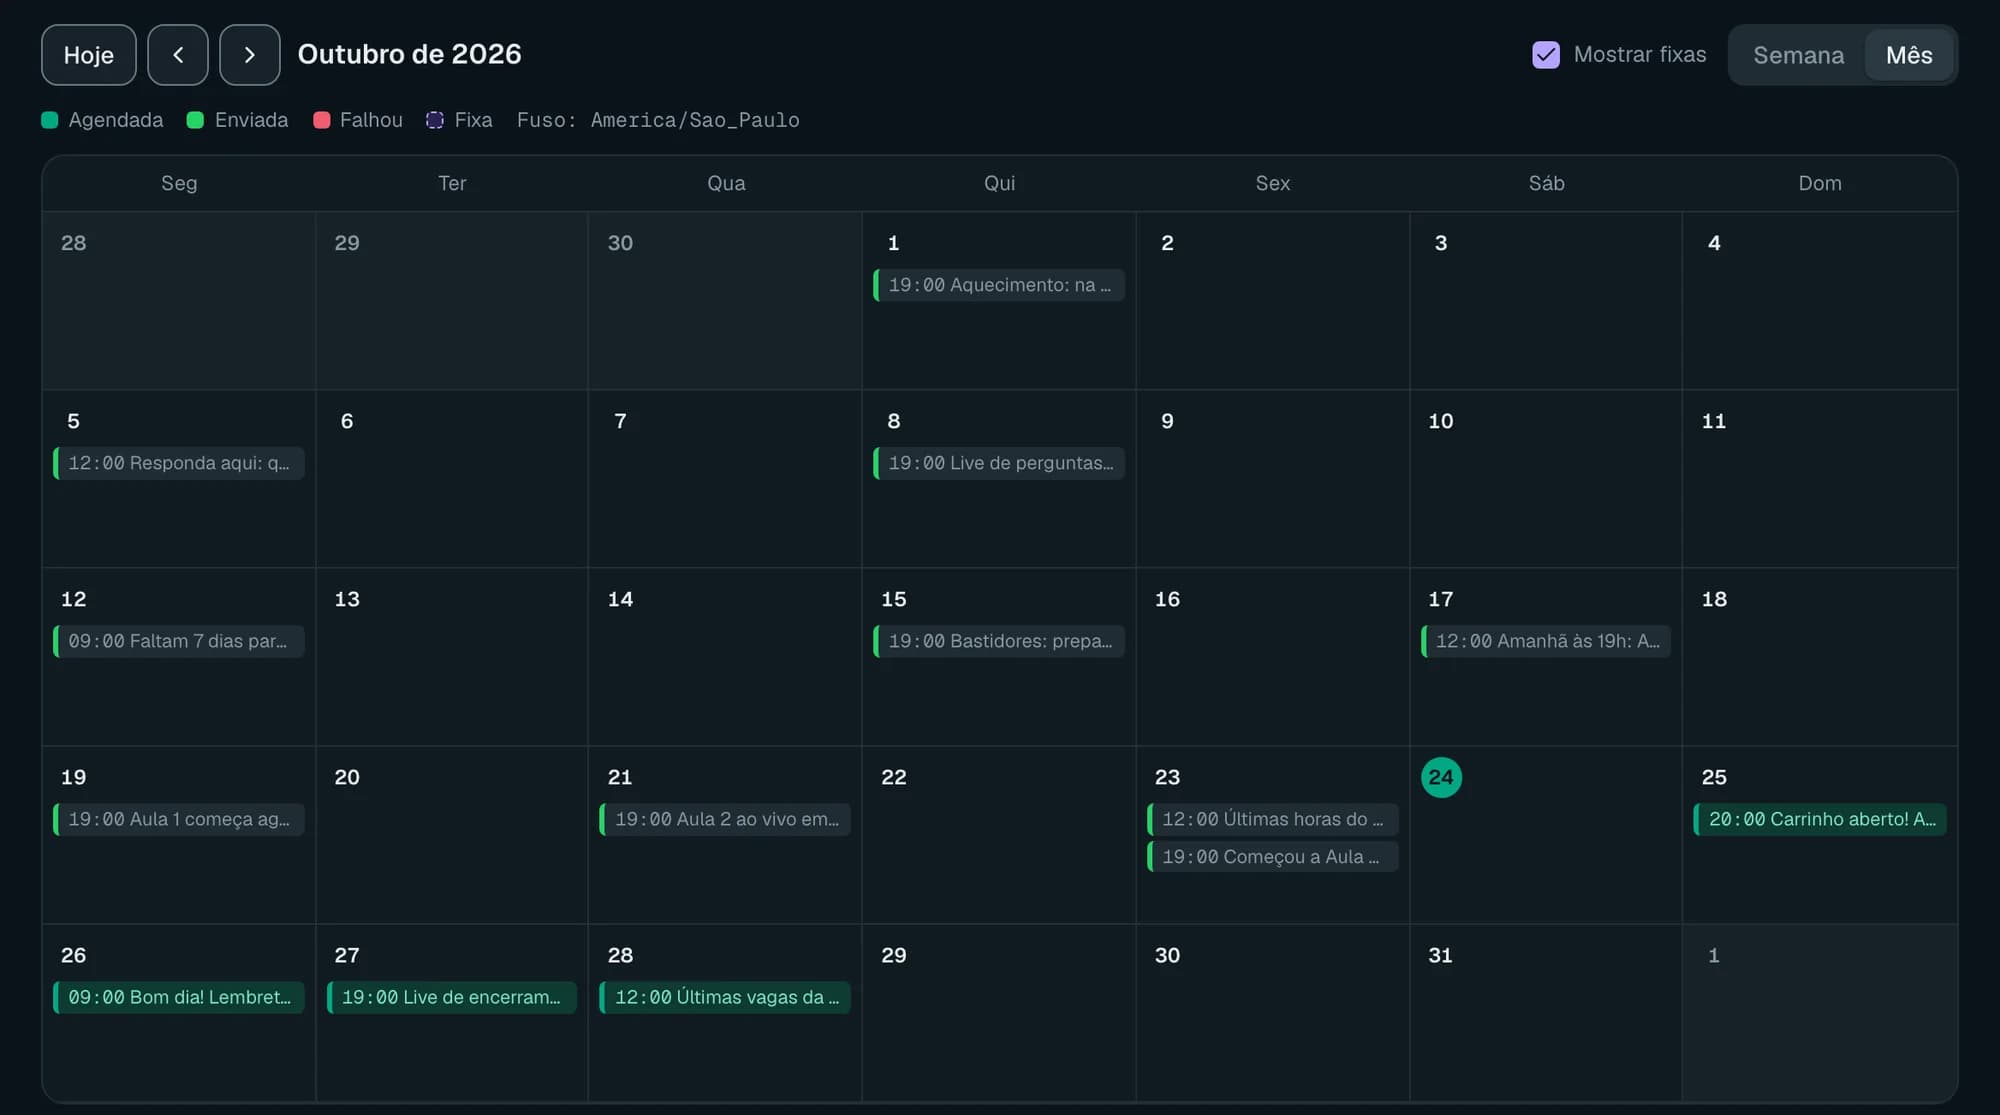Uncheck the Mostrar fixas checkbox
The width and height of the screenshot is (2000, 1115).
pos(1546,55)
